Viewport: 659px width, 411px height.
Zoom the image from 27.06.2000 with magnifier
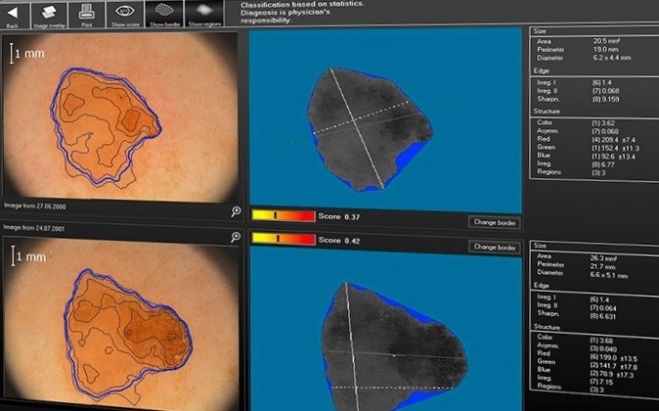(236, 211)
